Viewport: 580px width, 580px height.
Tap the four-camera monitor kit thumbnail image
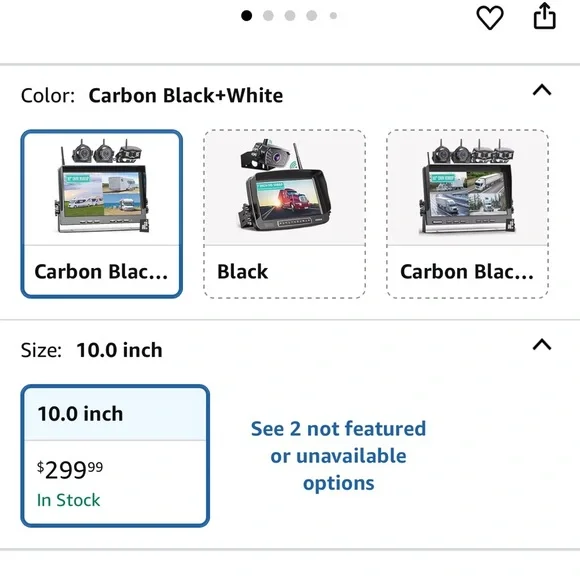467,186
